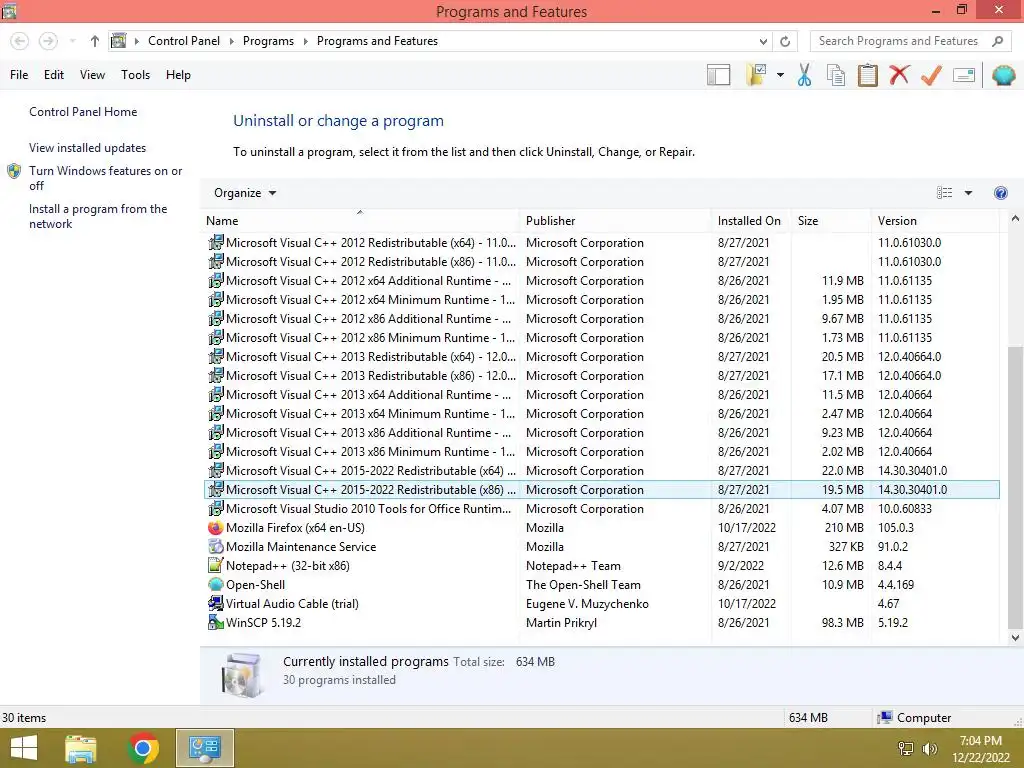The width and height of the screenshot is (1024, 768).
Task: Open the view options dropdown arrow
Action: click(968, 193)
